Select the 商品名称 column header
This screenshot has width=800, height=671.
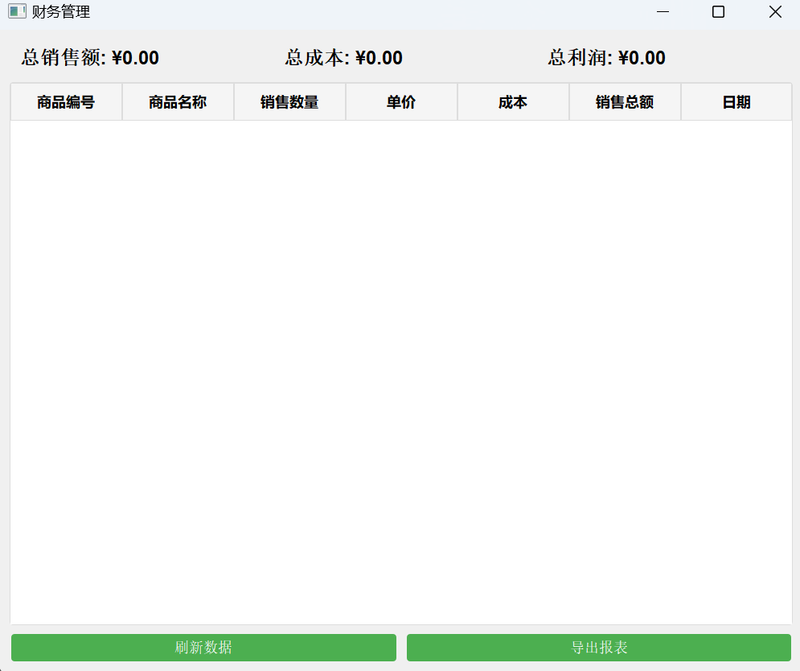click(178, 102)
